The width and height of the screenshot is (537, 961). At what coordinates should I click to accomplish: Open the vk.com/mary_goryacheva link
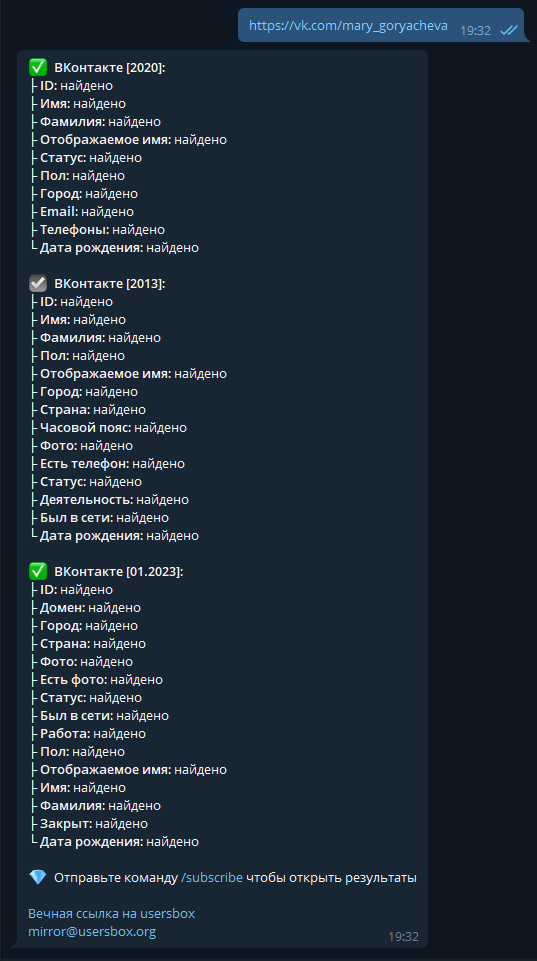(x=348, y=26)
